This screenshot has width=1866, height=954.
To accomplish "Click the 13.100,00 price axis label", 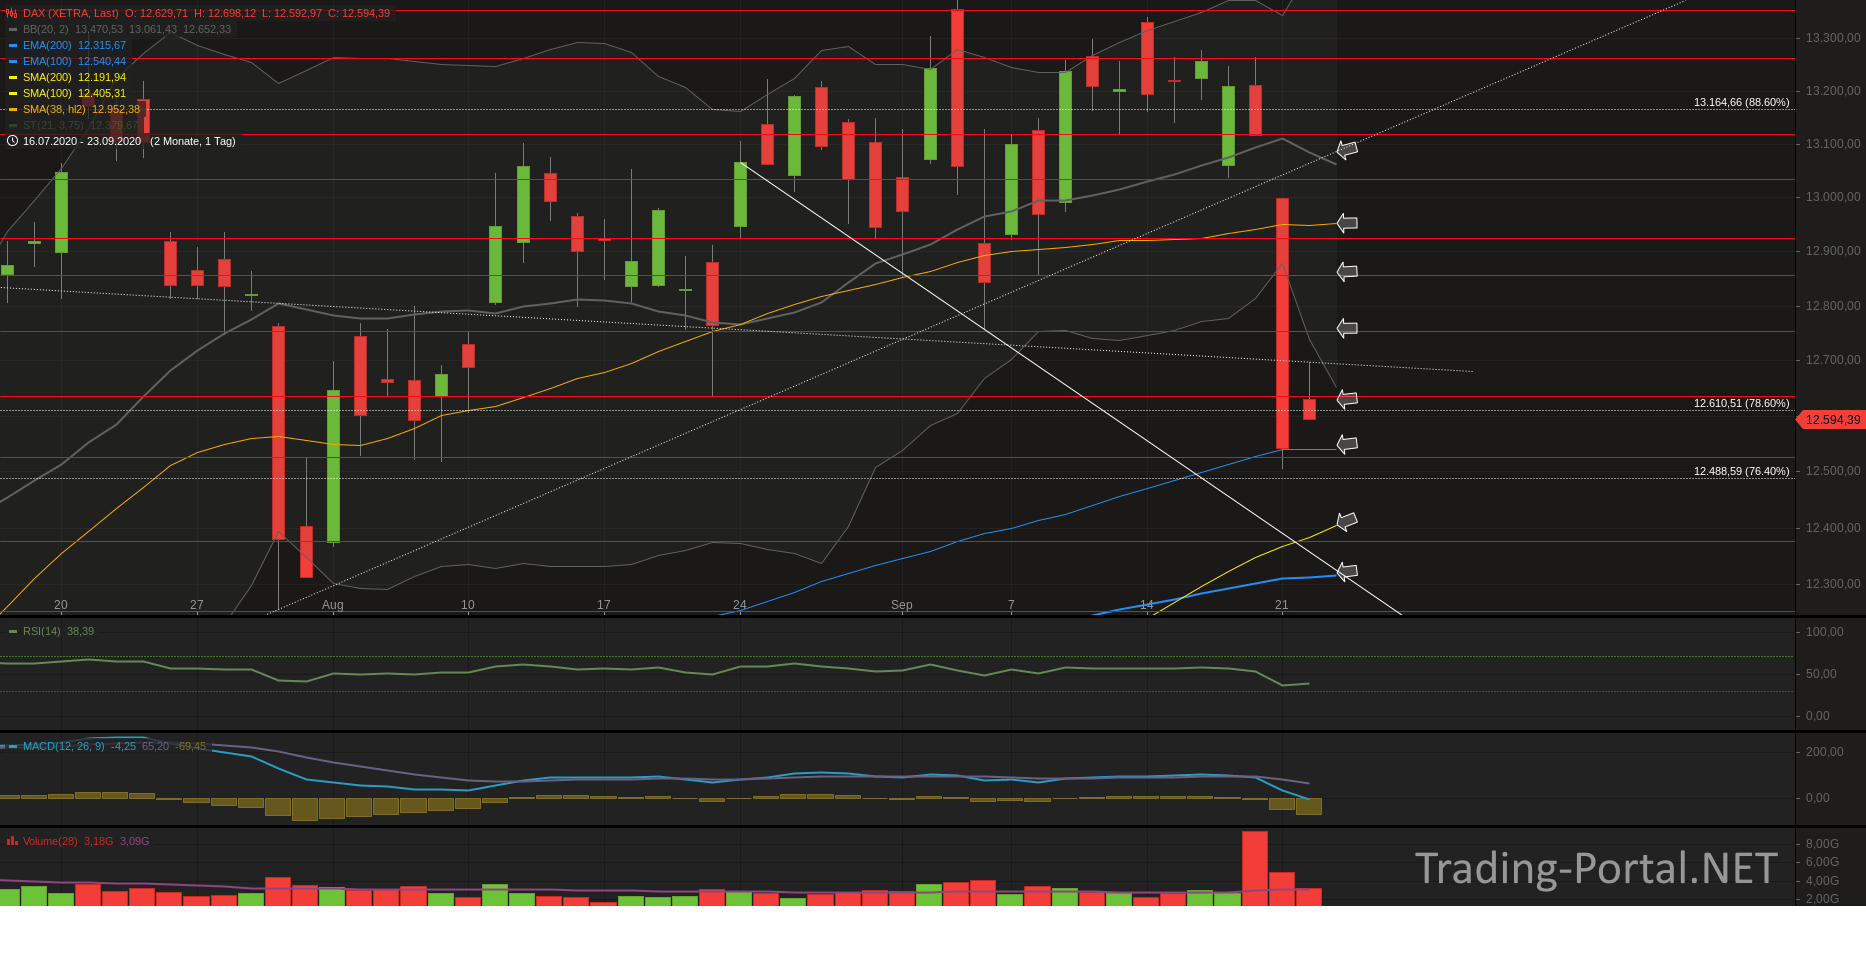I will (1833, 144).
